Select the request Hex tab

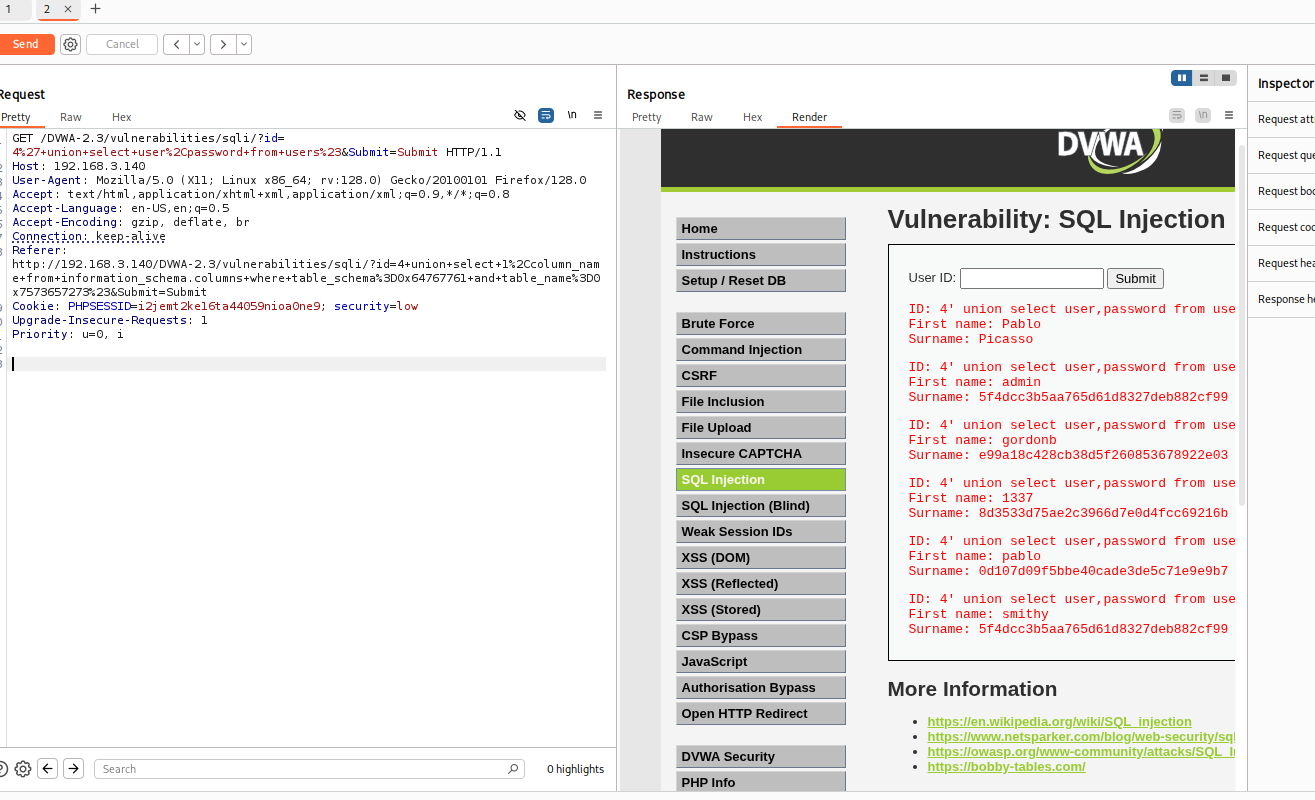[121, 117]
